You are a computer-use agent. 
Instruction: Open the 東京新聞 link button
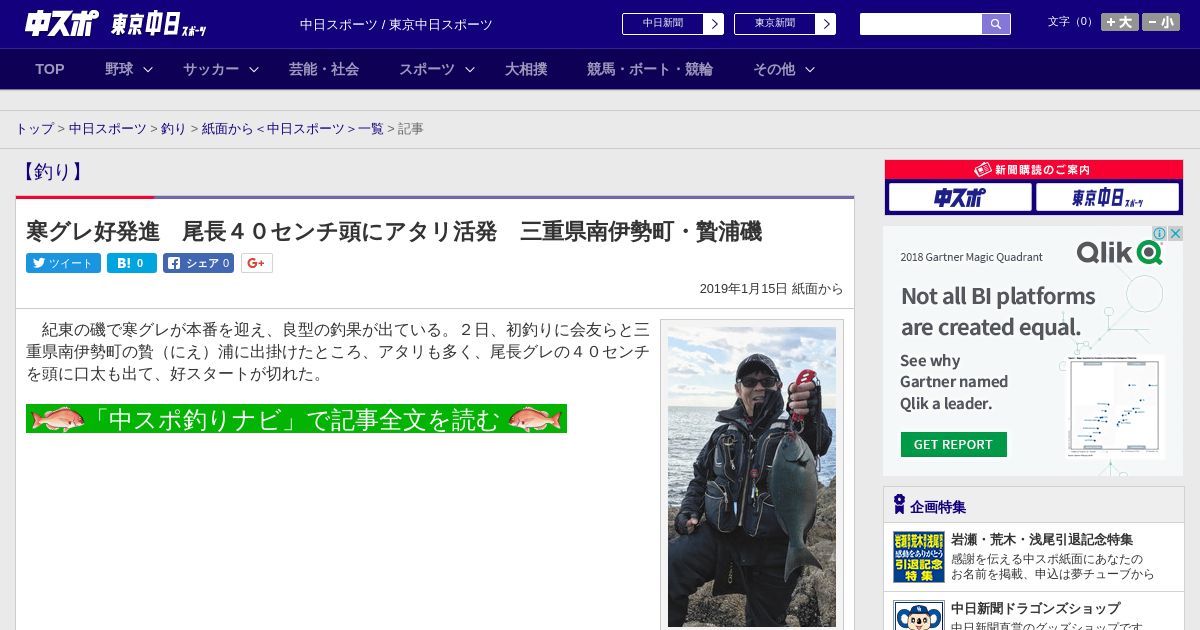click(x=785, y=24)
